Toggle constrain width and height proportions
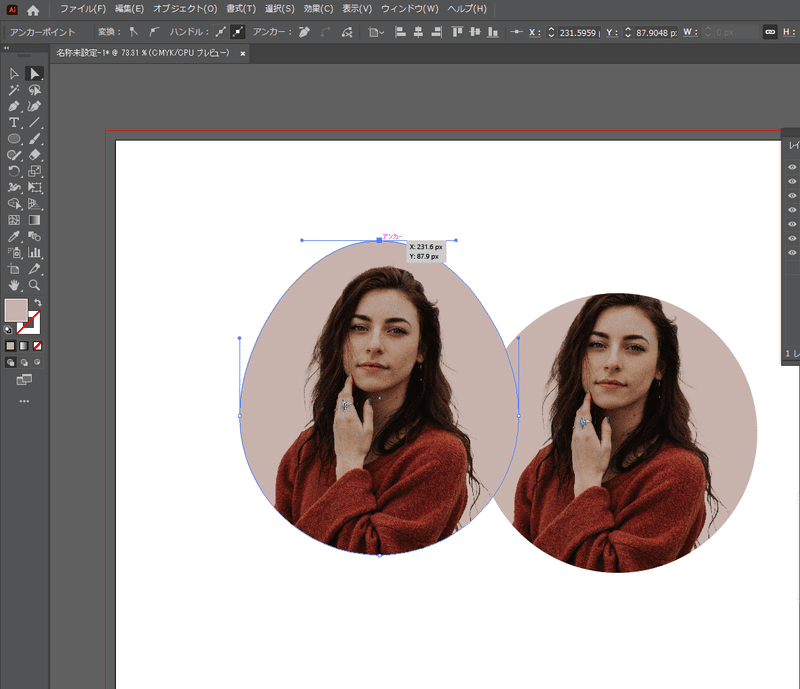Image resolution: width=800 pixels, height=689 pixels. 770,32
